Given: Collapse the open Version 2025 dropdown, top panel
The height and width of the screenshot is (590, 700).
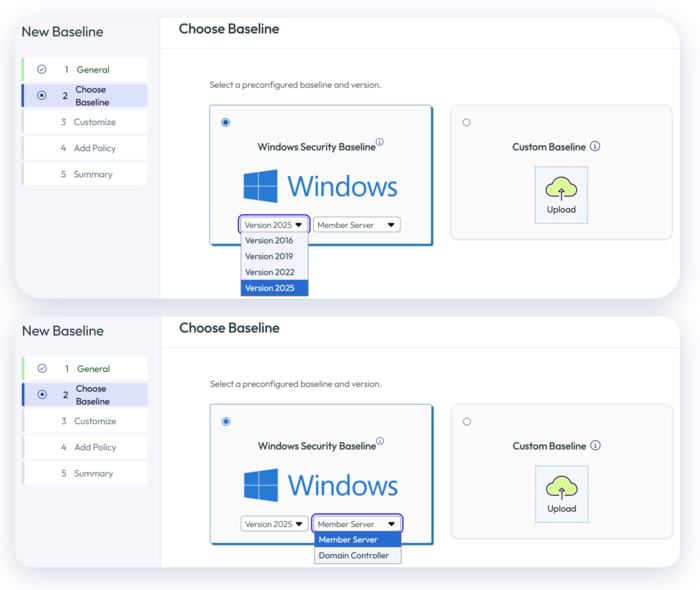Looking at the screenshot, I should pos(274,224).
